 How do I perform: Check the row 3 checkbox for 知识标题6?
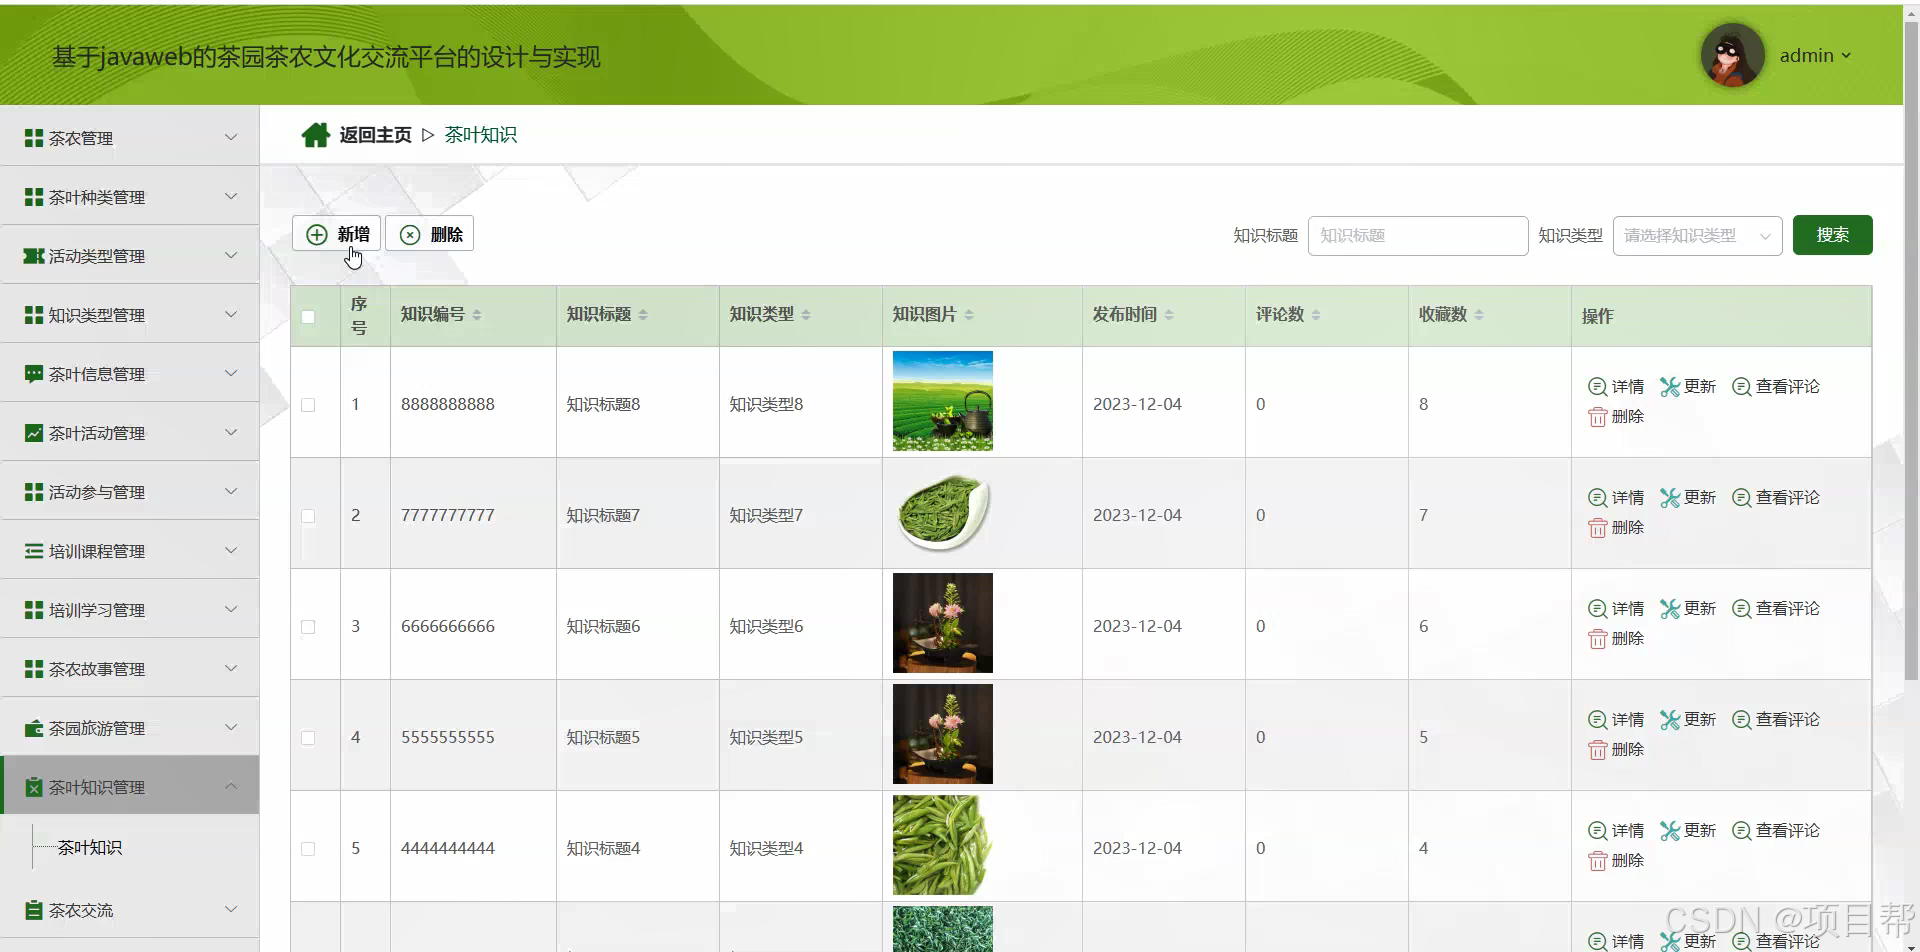coord(308,627)
